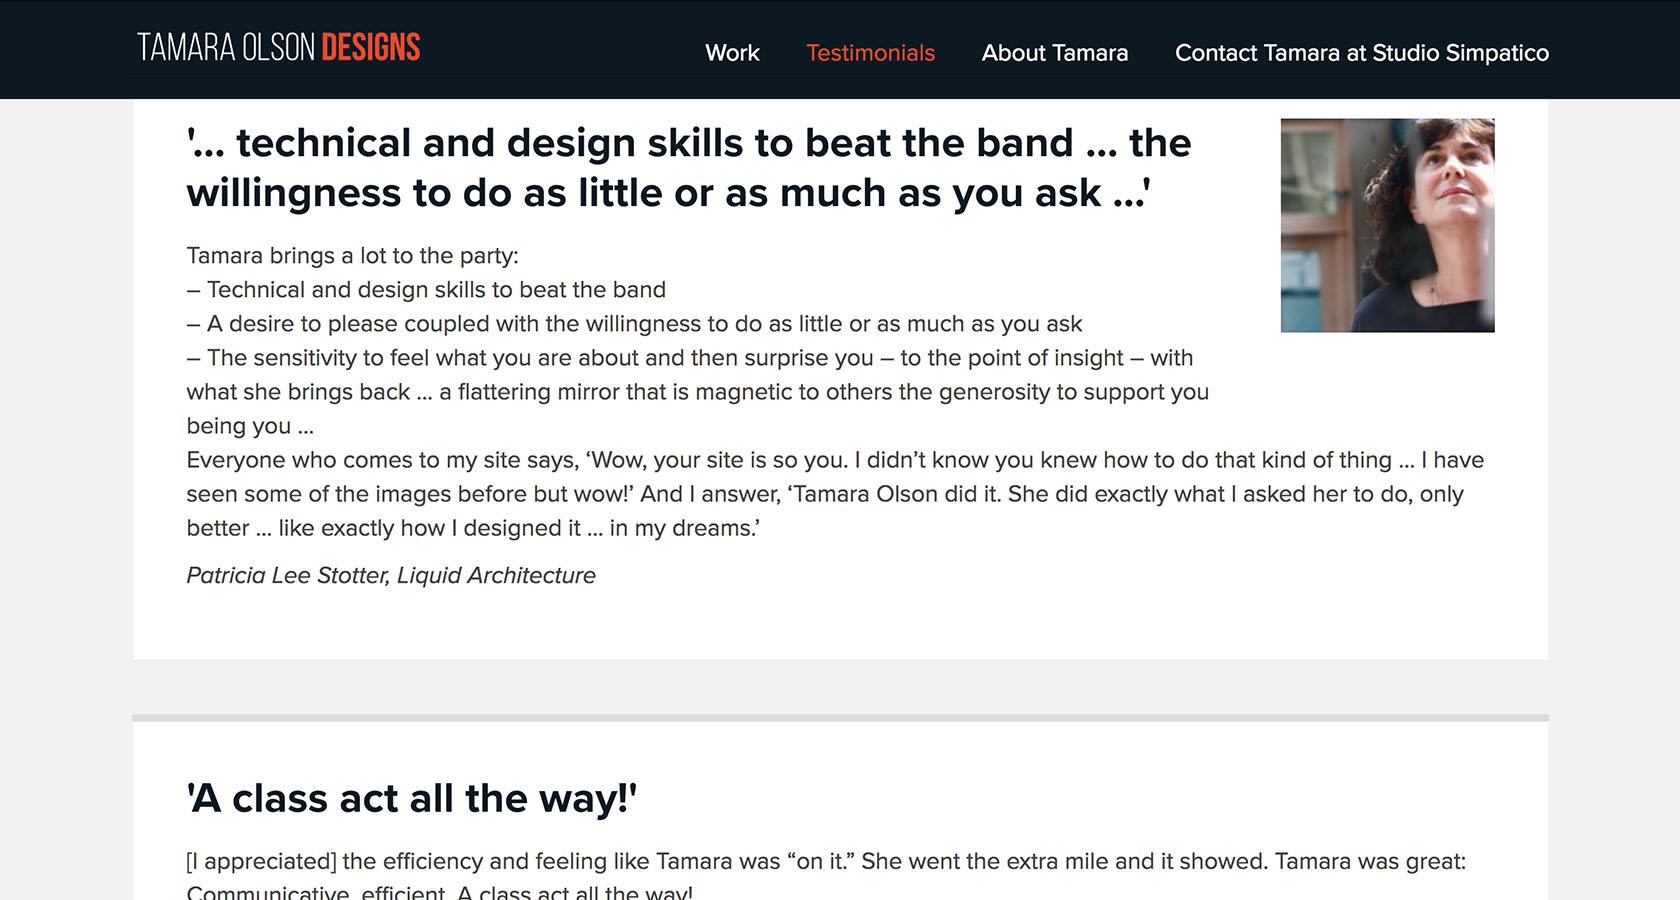Click the Tamara Olson Designs logo

(278, 48)
